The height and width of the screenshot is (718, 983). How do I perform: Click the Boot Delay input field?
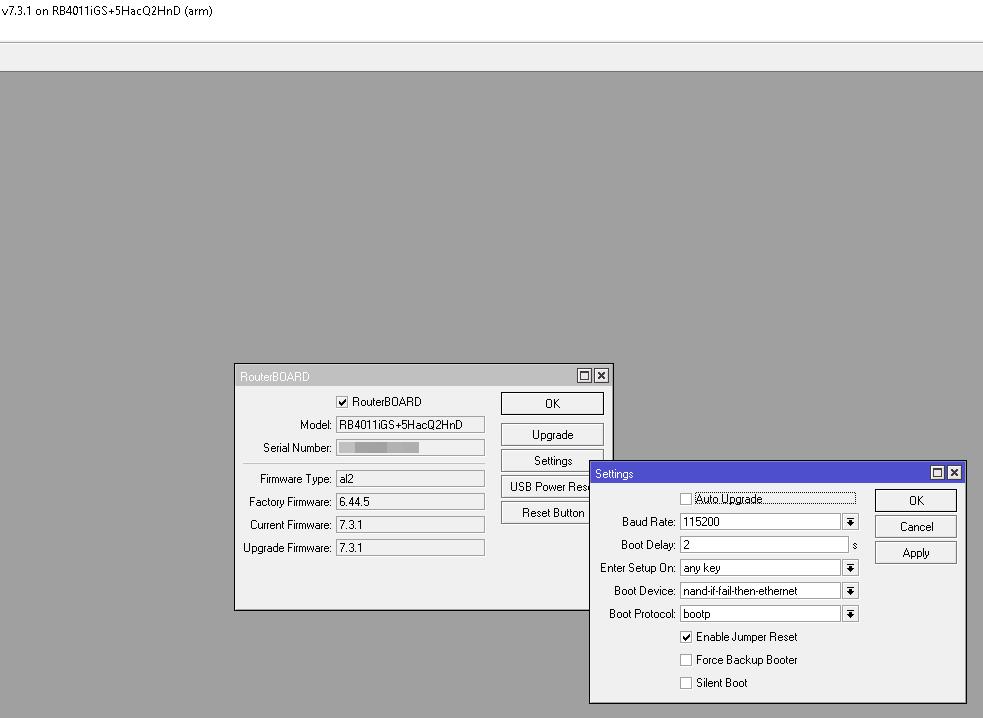click(x=764, y=545)
